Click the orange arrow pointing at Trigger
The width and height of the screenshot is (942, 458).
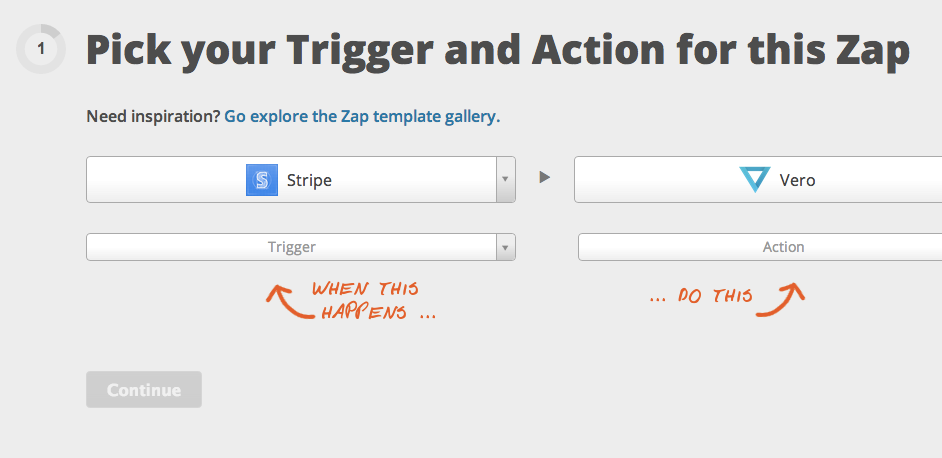(x=285, y=301)
